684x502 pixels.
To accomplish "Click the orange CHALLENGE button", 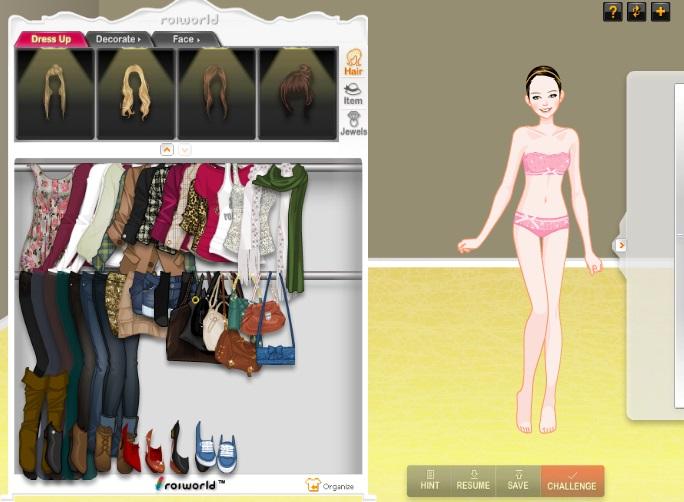I will [x=572, y=480].
